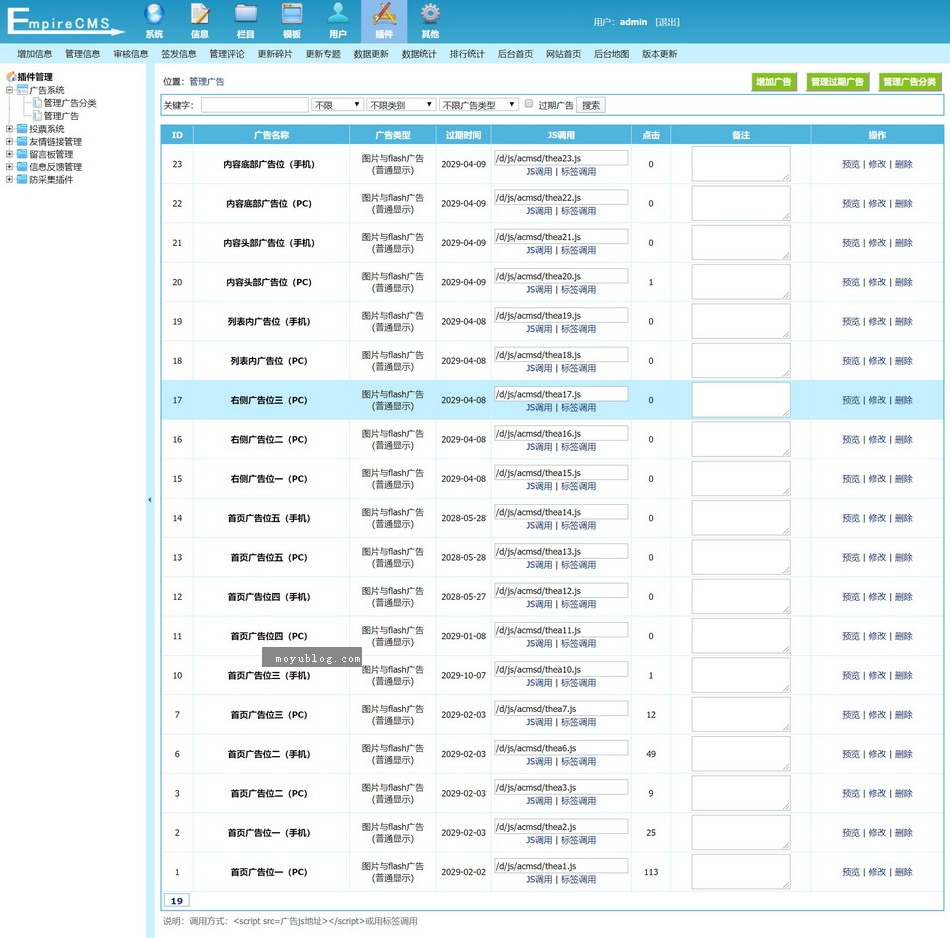Open the 版本更新 menu item

pos(659,54)
